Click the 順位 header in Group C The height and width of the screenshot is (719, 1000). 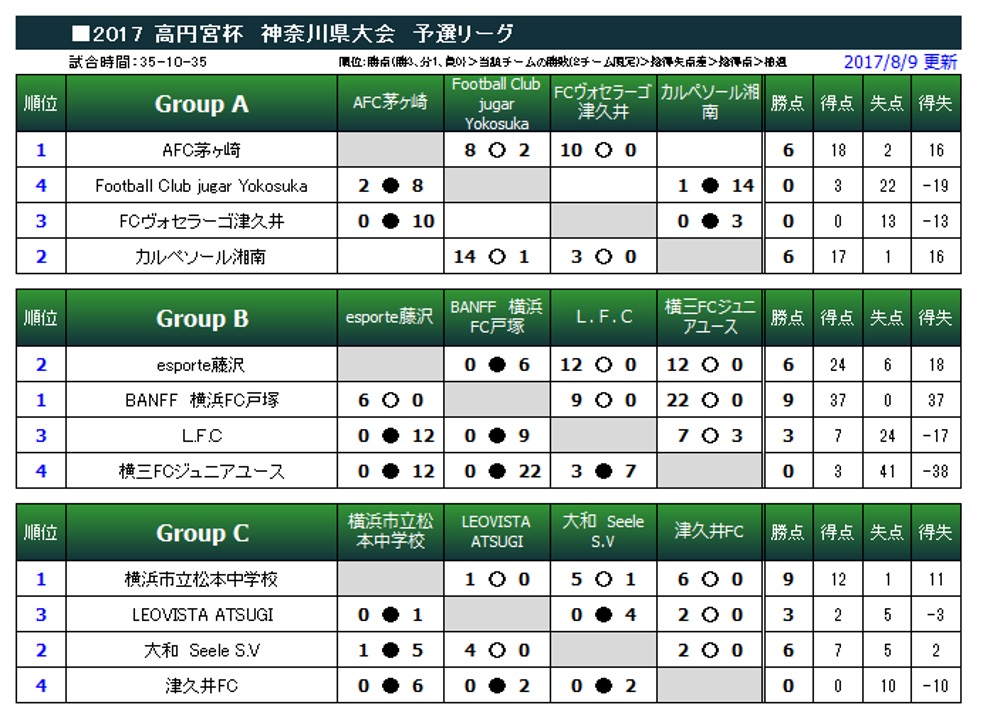click(x=41, y=532)
